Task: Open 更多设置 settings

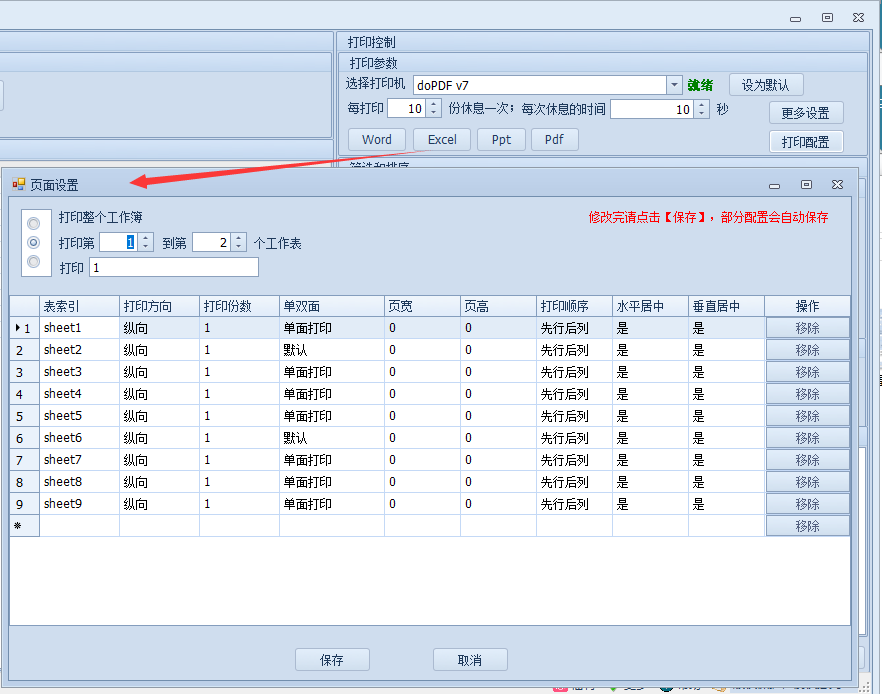Action: (806, 113)
